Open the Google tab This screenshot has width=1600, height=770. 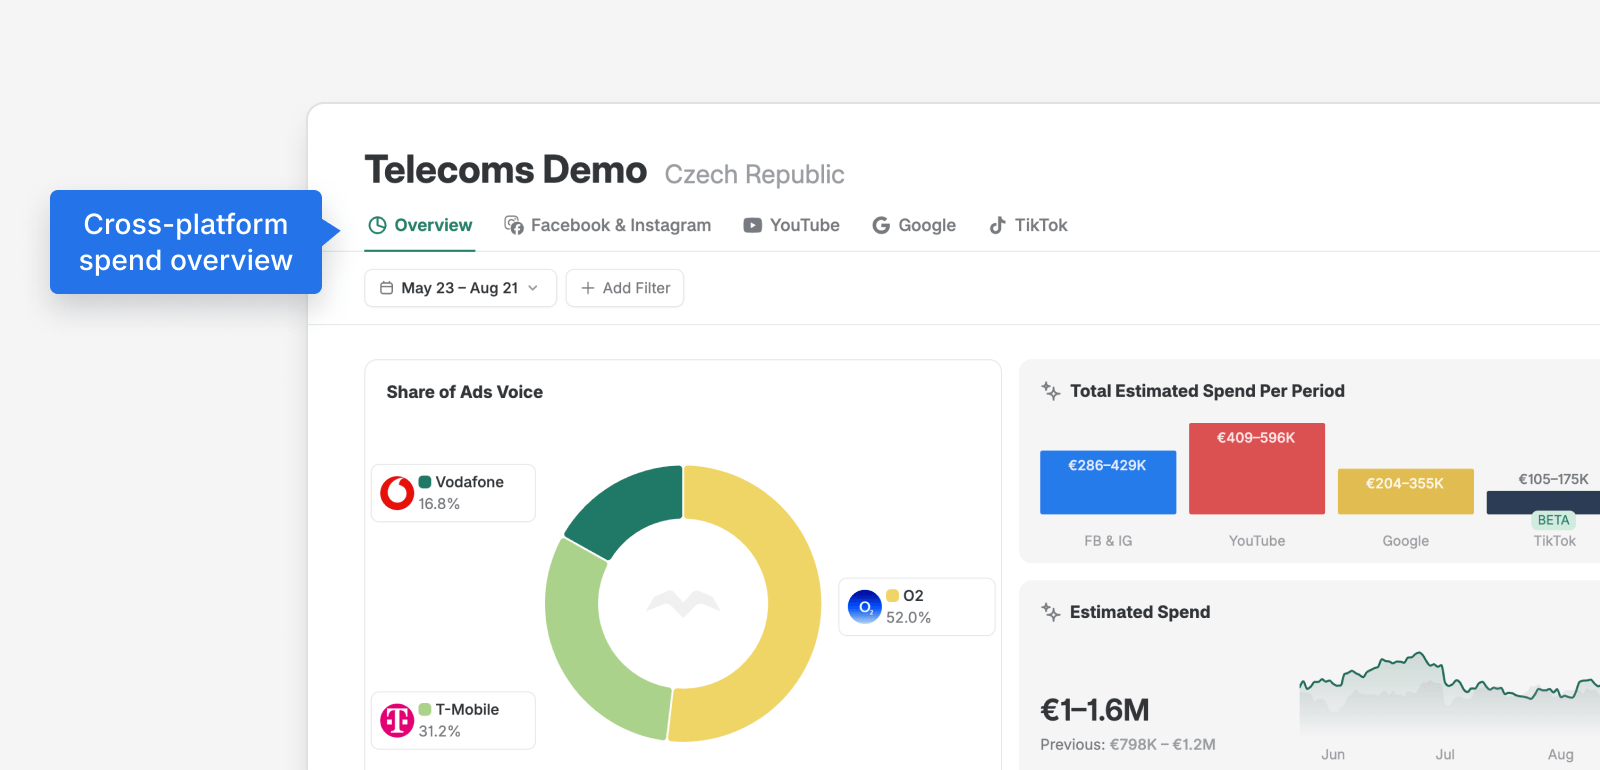click(x=914, y=225)
